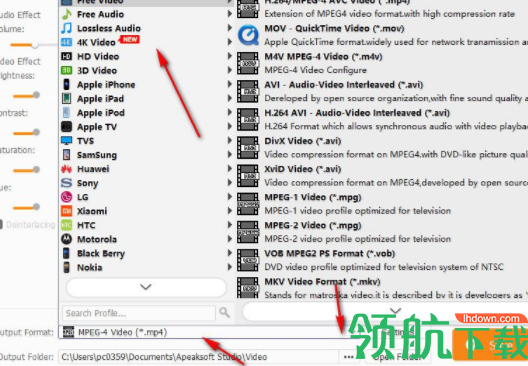This screenshot has height=366, width=528.
Task: Click the Apple iPhone device icon
Action: point(66,85)
